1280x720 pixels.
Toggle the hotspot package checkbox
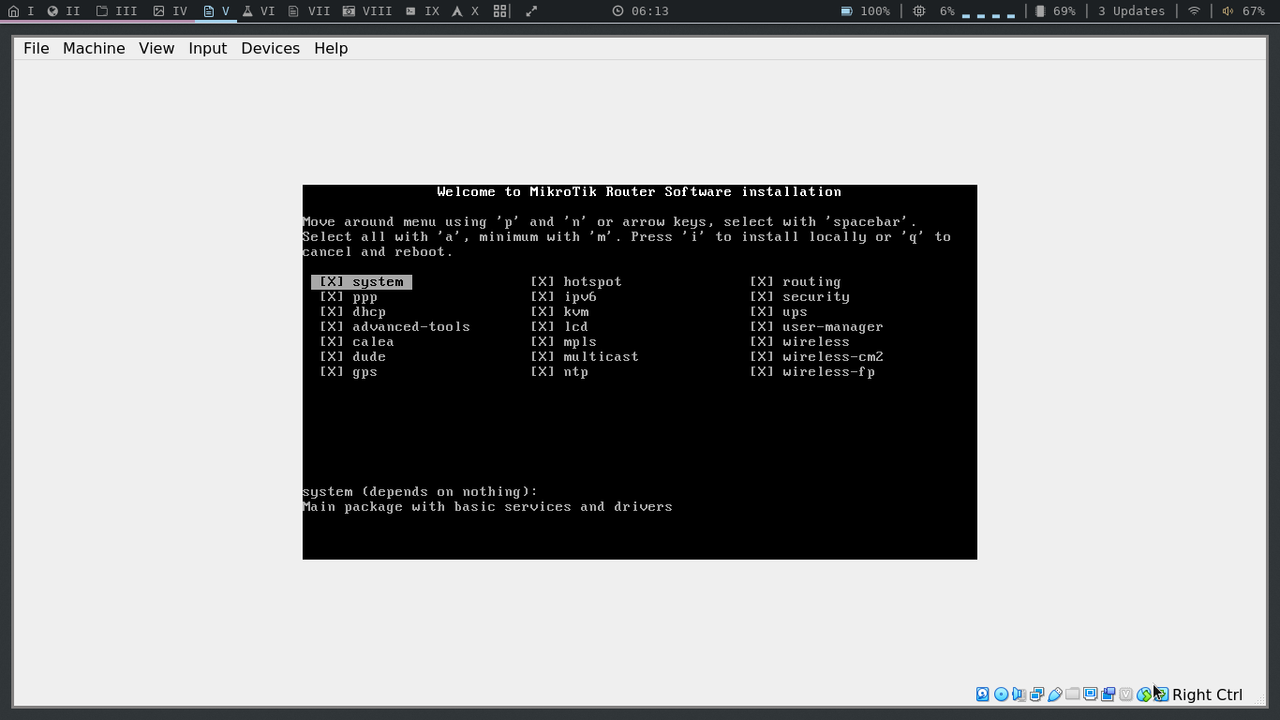pos(543,282)
